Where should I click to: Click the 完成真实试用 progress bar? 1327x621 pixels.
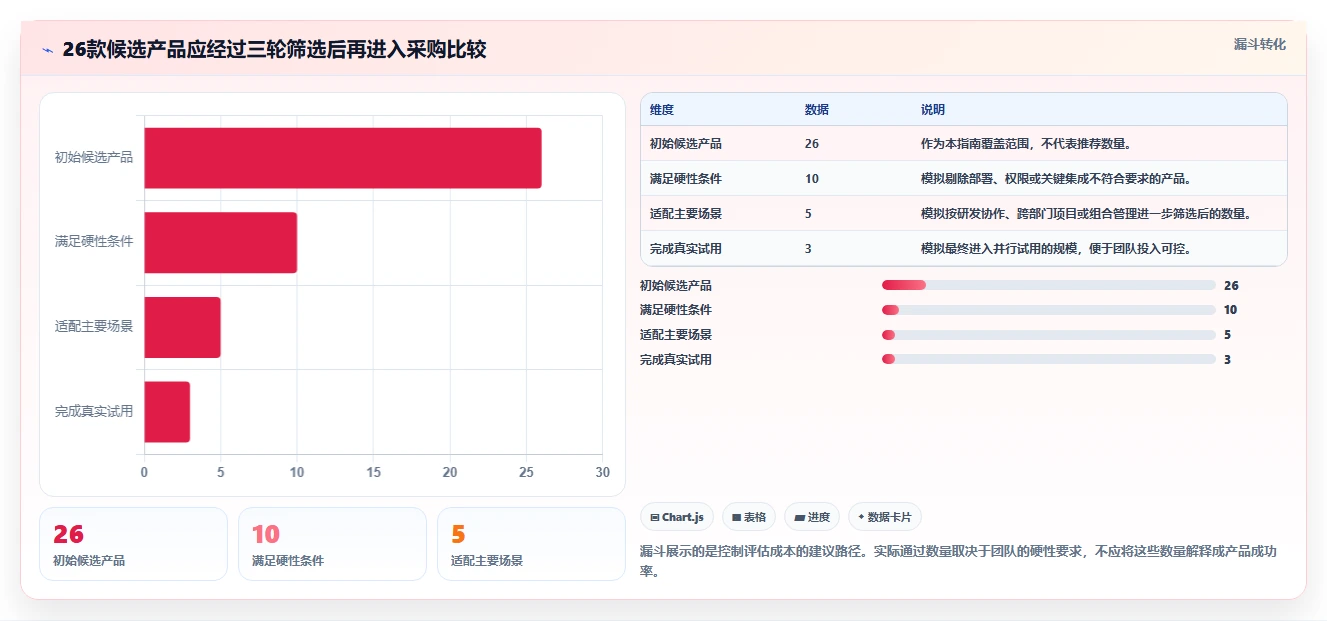tap(1048, 359)
